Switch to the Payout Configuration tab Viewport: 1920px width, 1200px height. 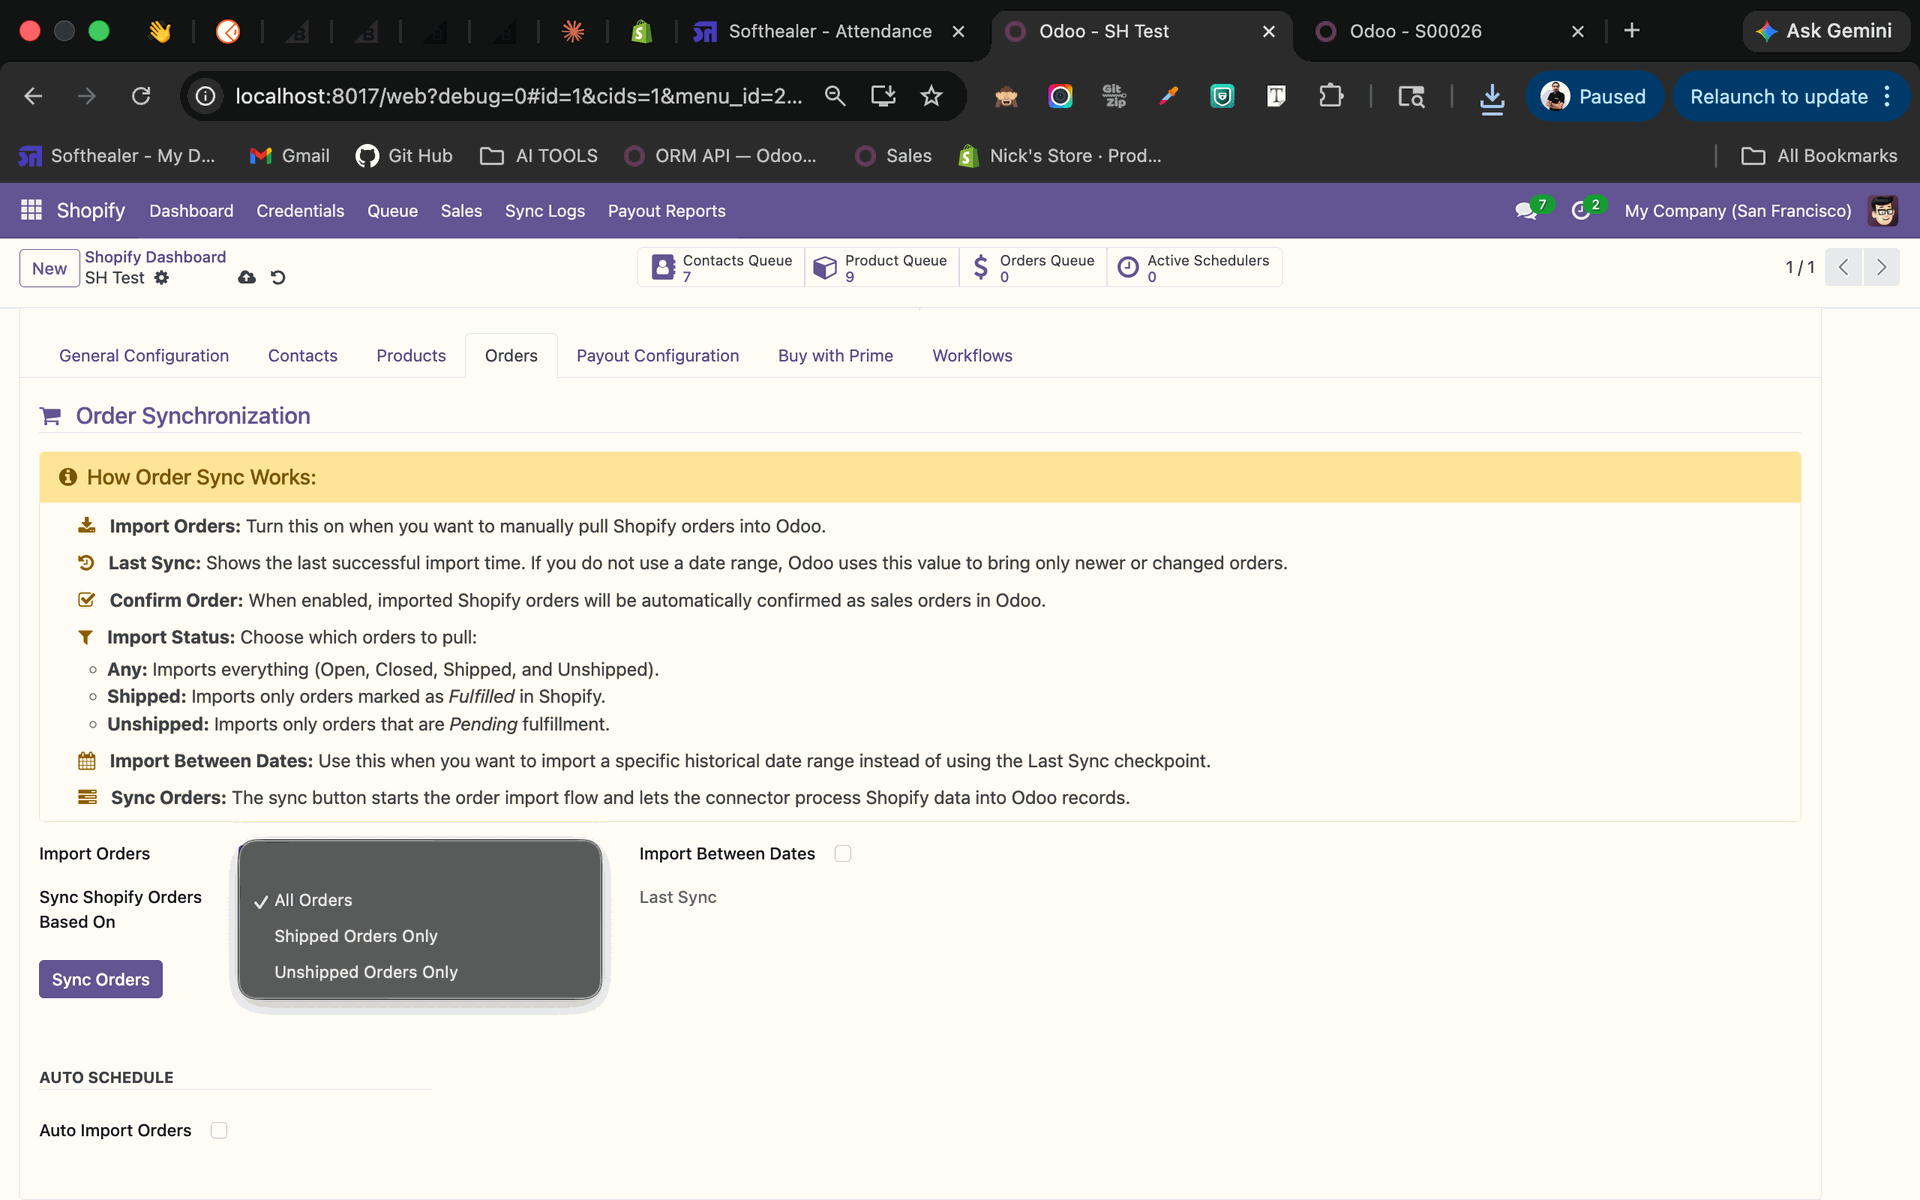point(657,356)
